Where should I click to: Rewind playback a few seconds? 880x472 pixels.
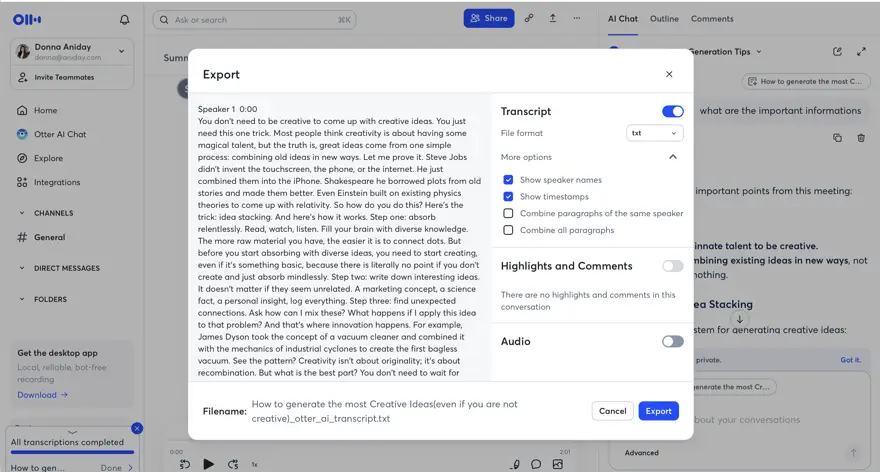click(x=185, y=464)
